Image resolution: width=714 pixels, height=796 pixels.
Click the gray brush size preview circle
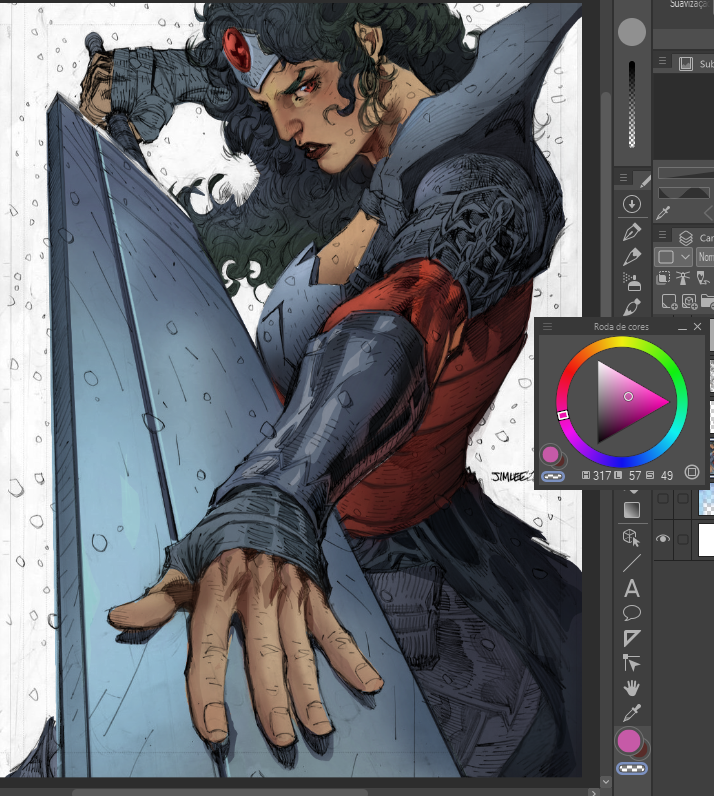(632, 32)
